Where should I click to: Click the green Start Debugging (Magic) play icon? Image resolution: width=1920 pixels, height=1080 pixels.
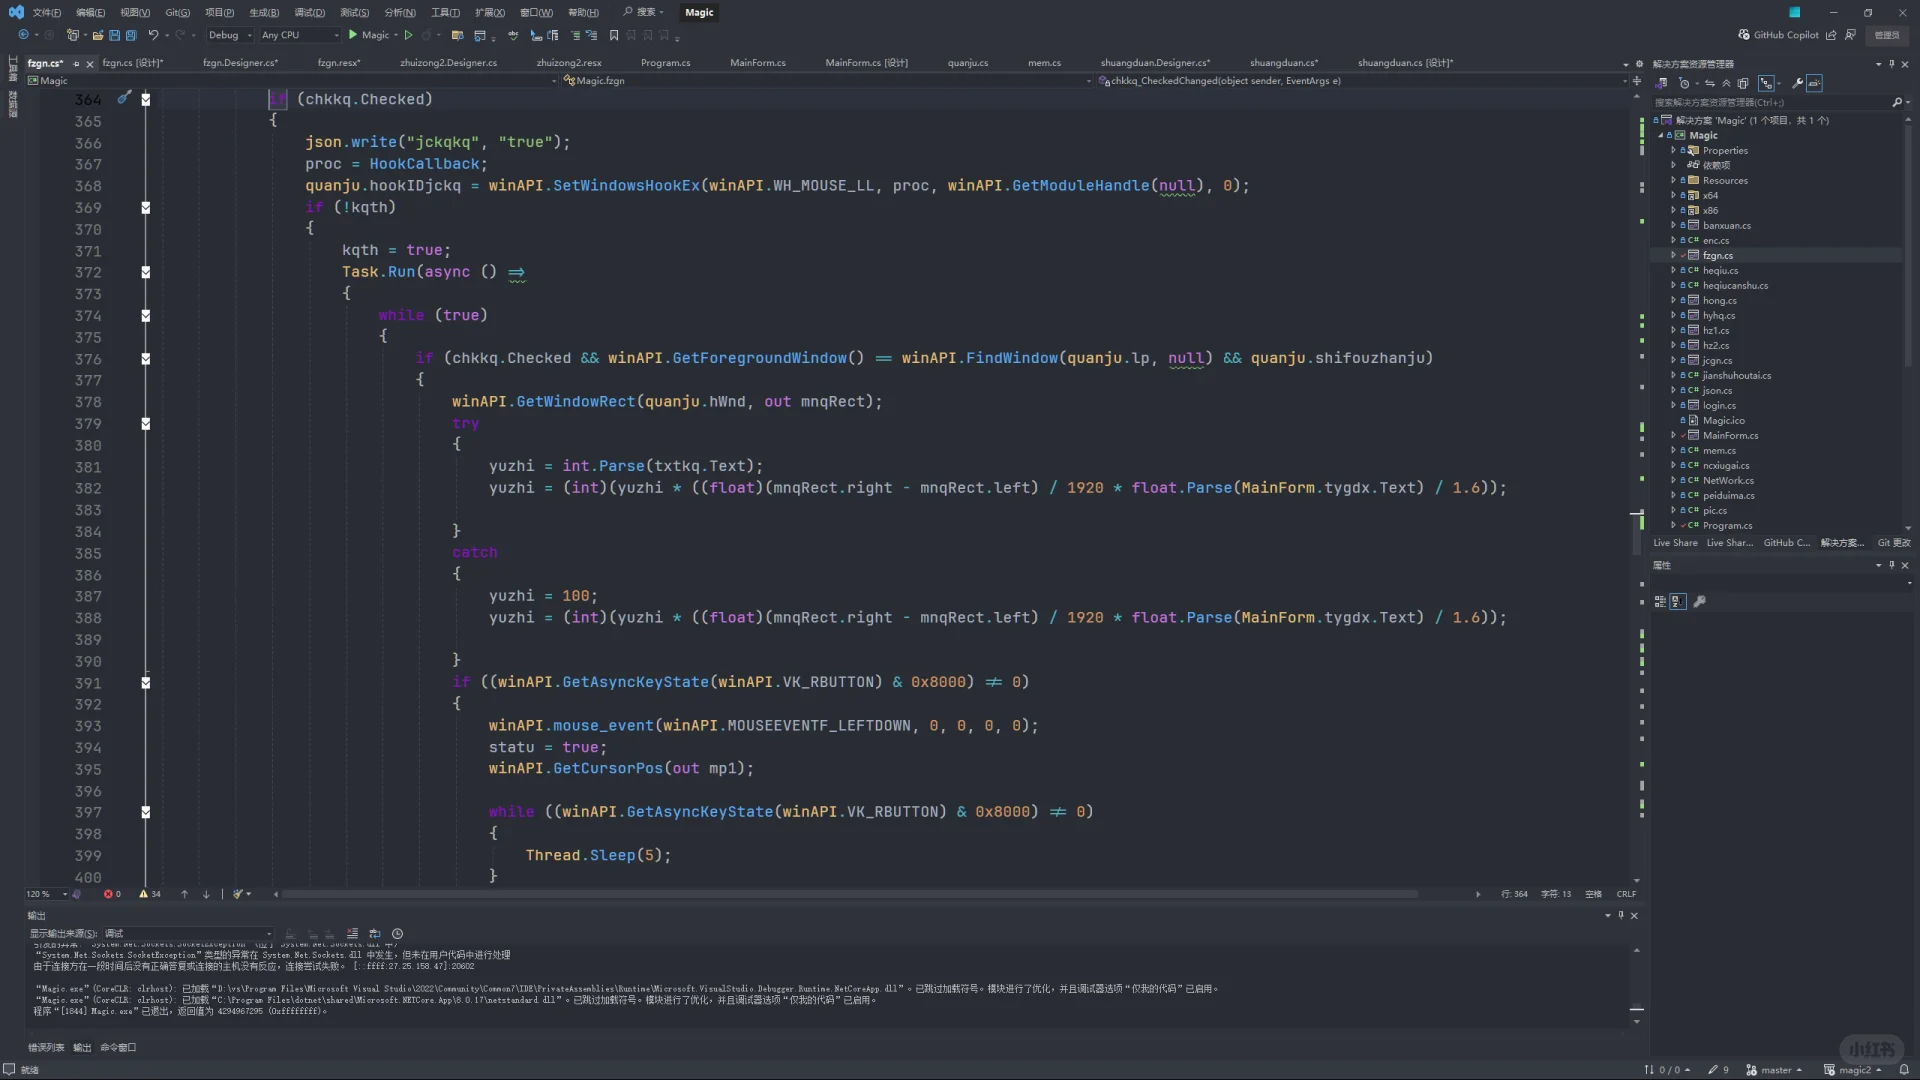pyautogui.click(x=353, y=35)
